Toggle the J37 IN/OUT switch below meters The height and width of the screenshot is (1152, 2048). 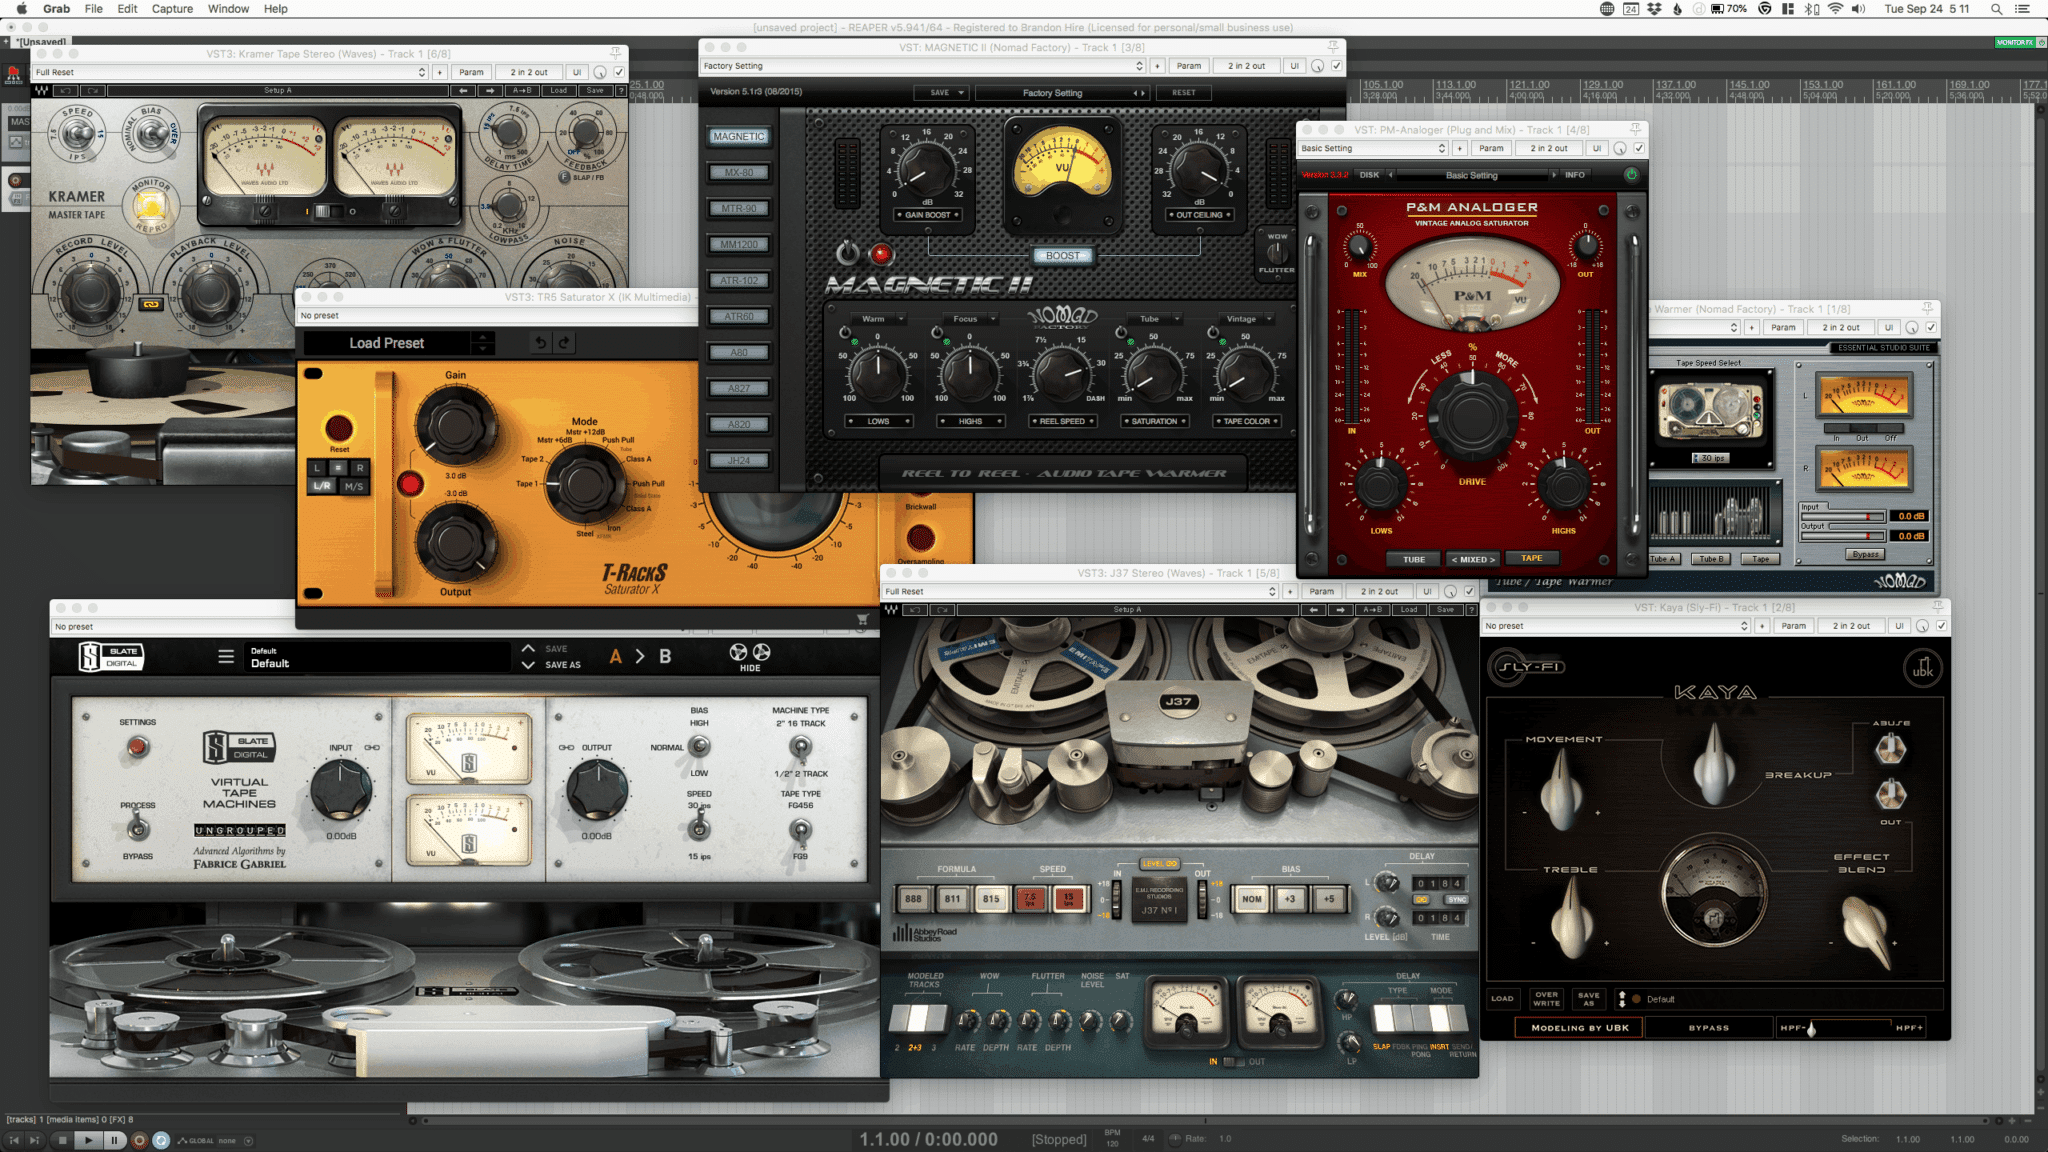(x=1235, y=1062)
